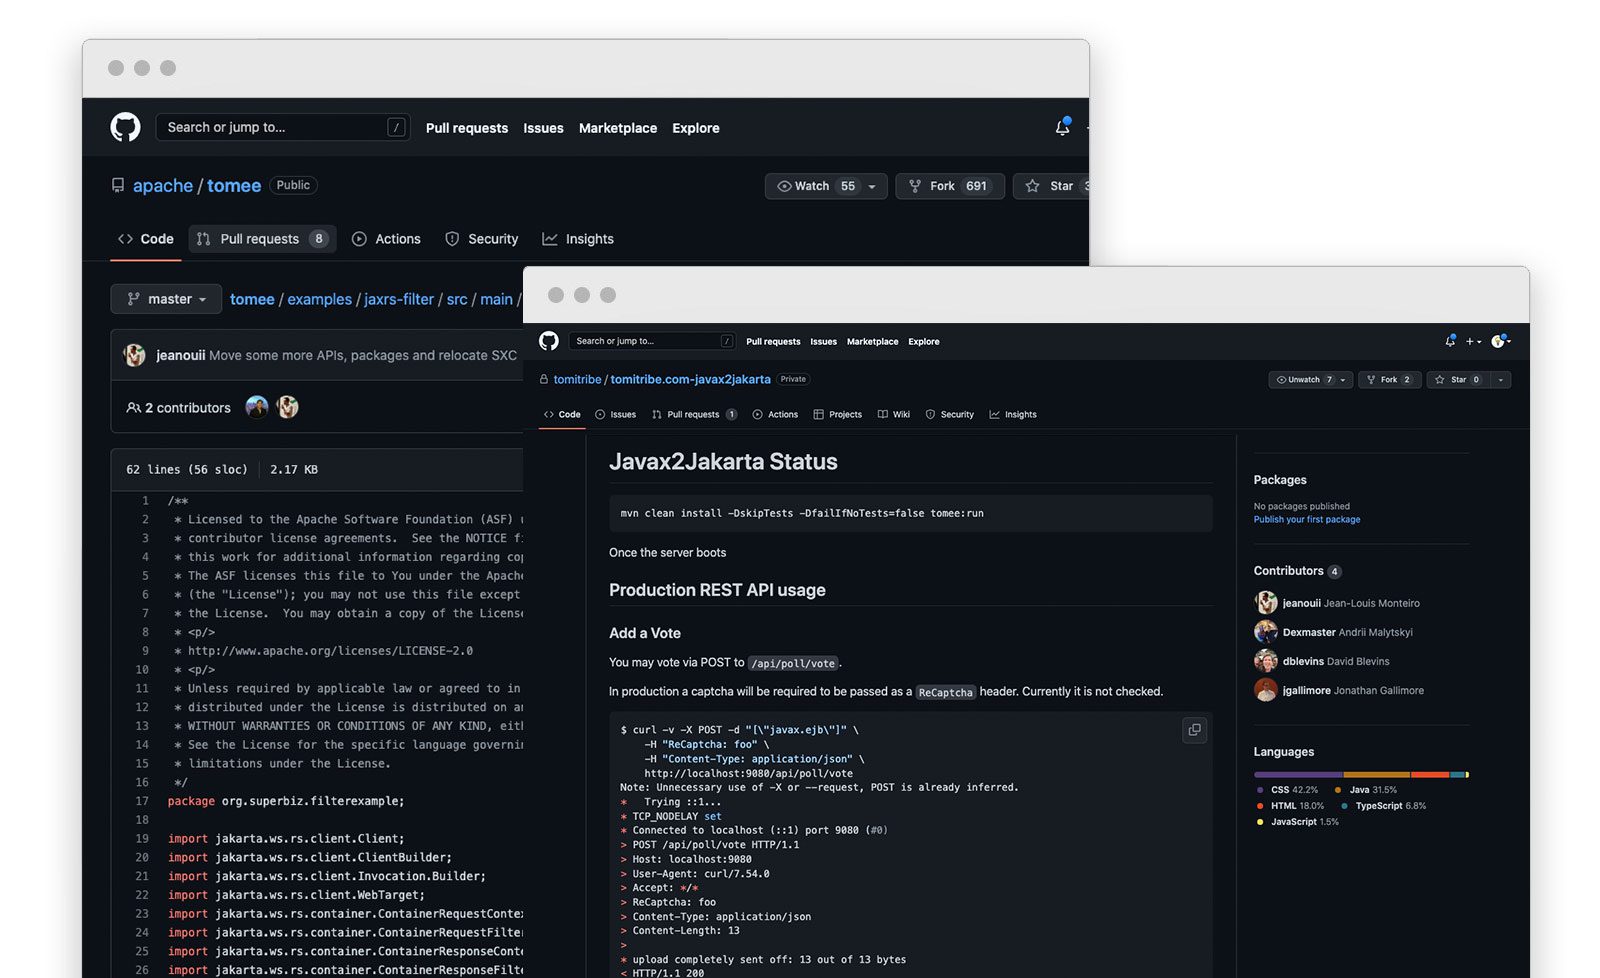Click Search or jump to field in tomee window

point(283,127)
